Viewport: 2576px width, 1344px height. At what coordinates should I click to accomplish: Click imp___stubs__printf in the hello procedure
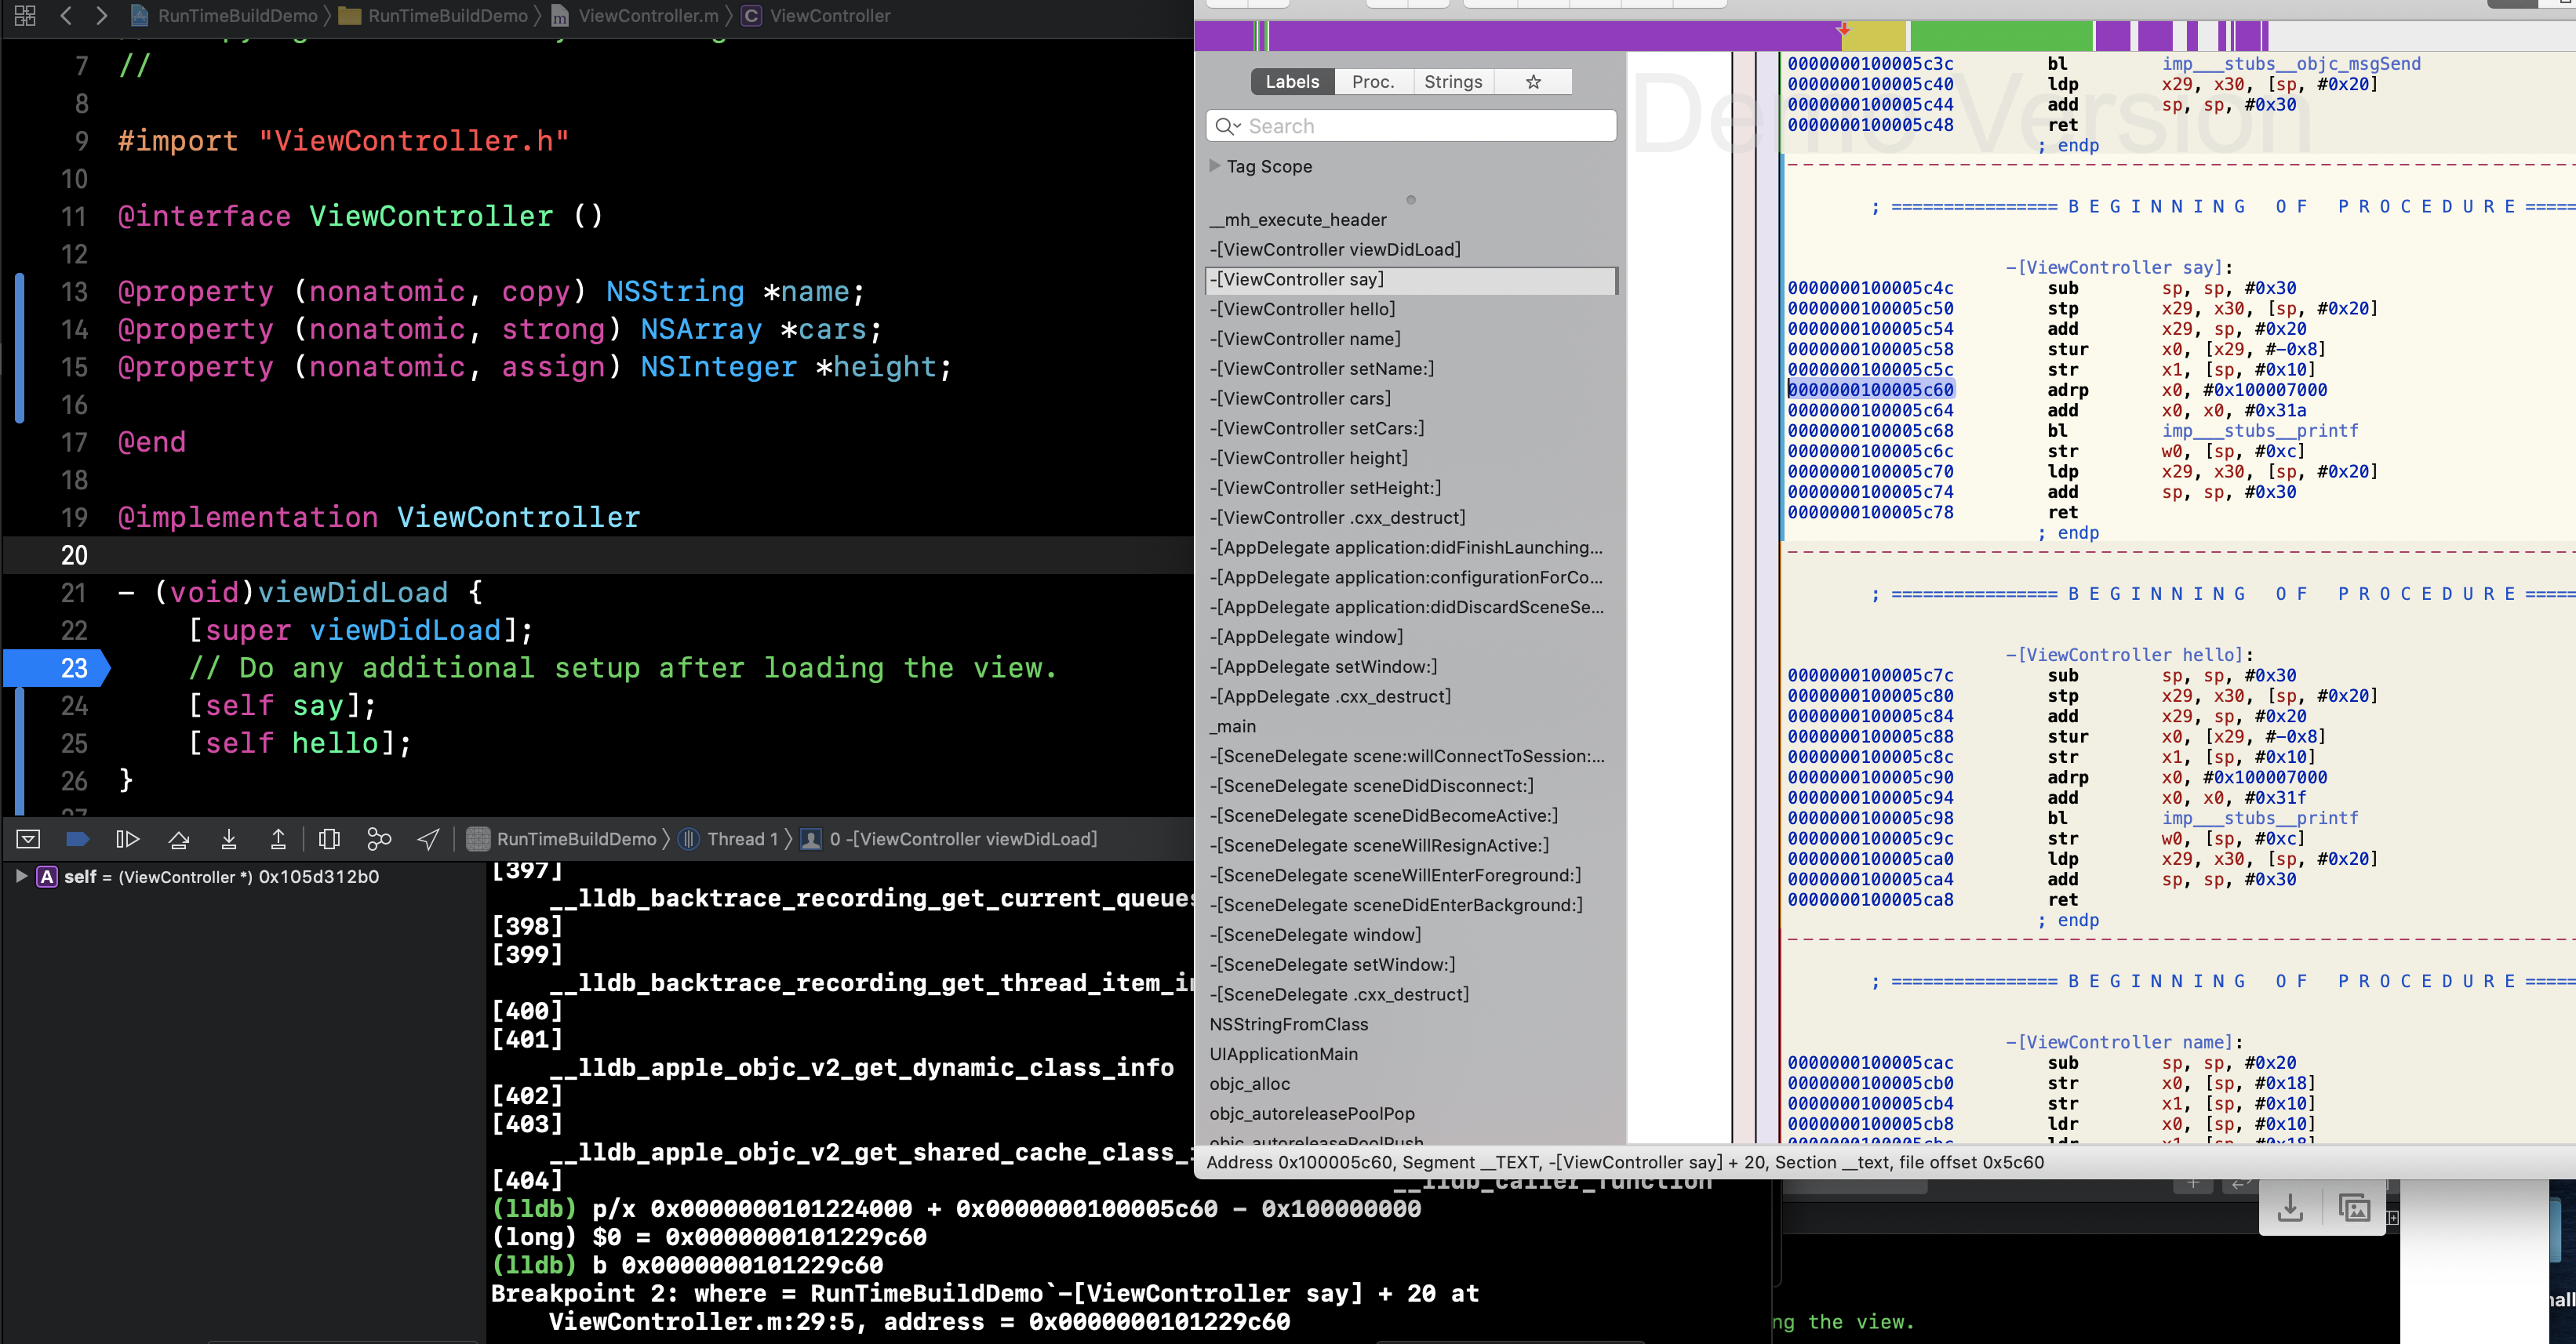pos(2259,818)
